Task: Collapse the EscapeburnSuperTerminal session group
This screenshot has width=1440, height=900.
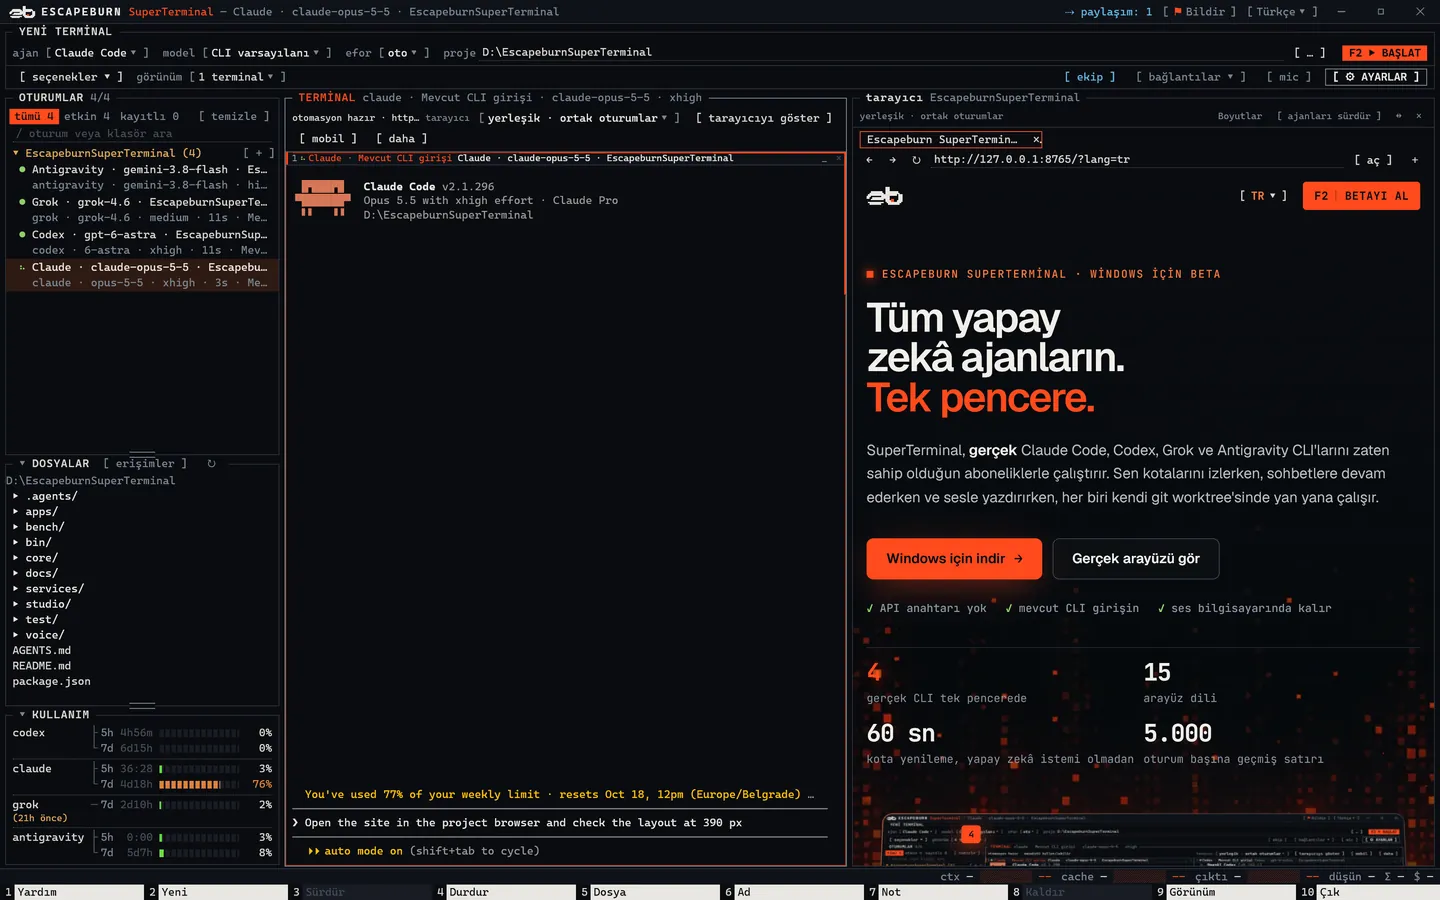Action: point(16,153)
